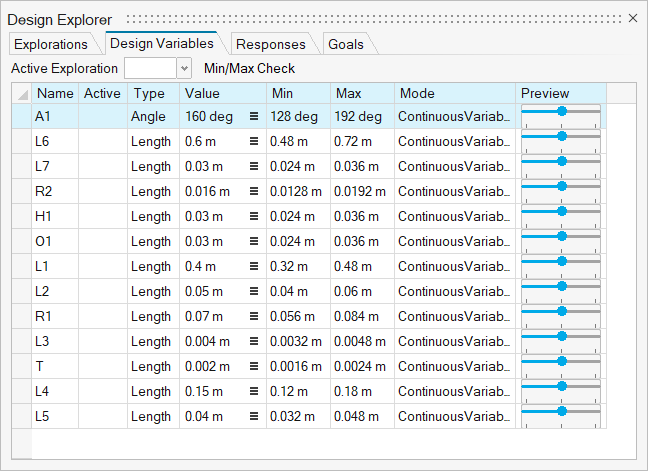Open the value menu icon for L1
This screenshot has height=471, width=648.
254,267
